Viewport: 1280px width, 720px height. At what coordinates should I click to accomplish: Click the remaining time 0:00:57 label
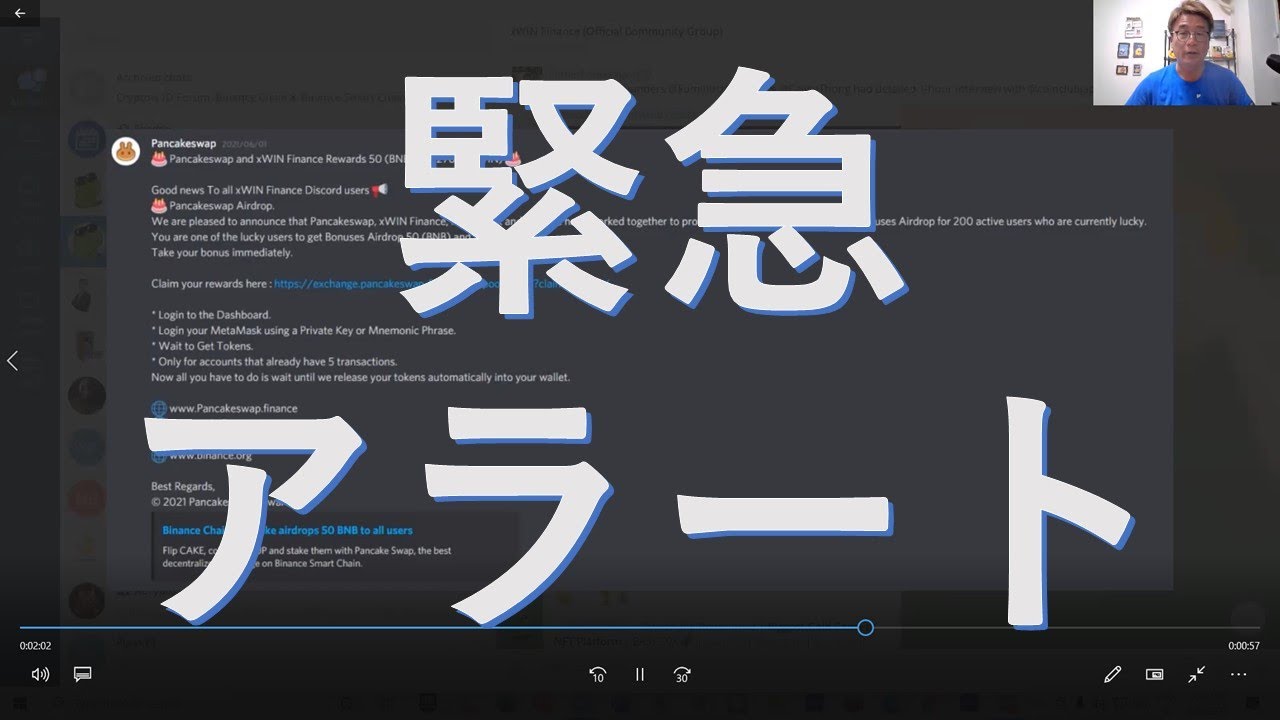[x=1244, y=646]
